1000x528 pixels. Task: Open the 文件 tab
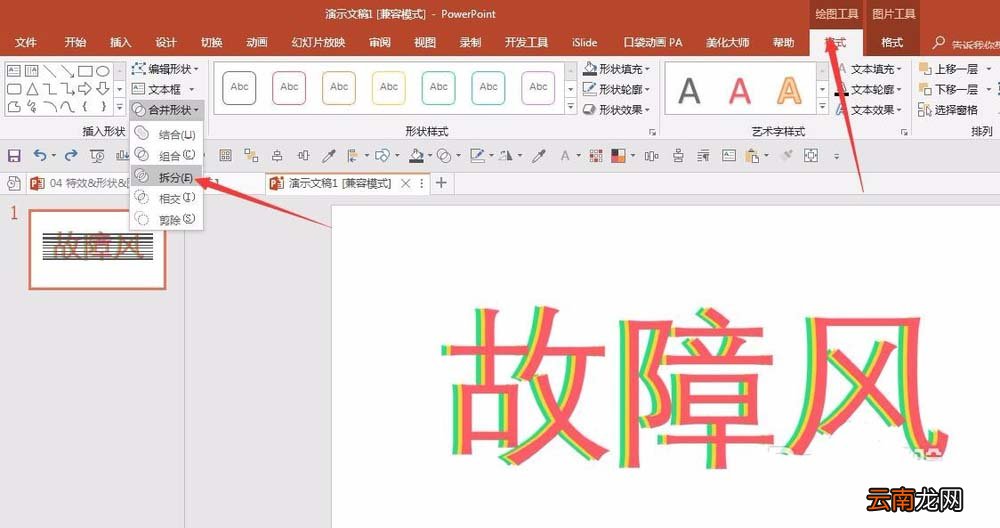26,42
